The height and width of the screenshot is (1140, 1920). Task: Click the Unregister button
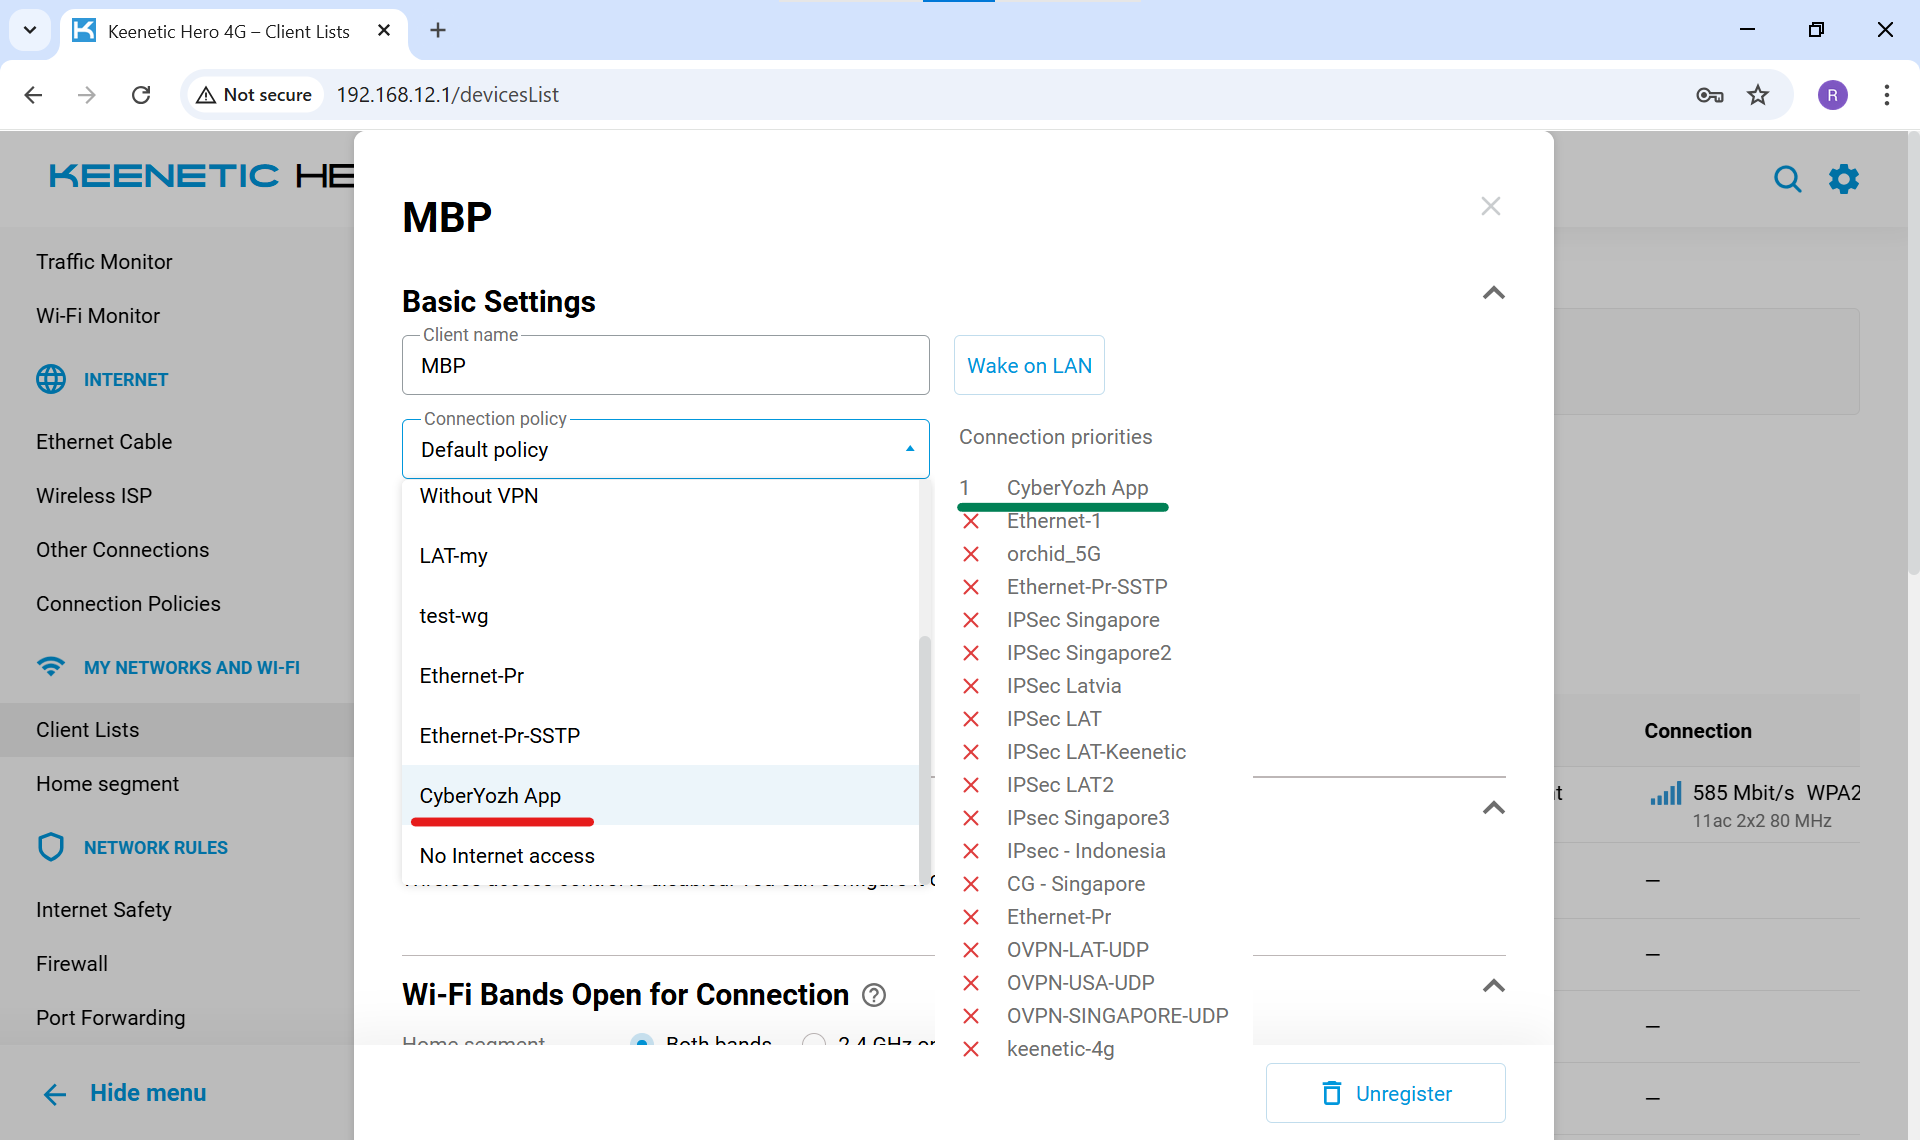pyautogui.click(x=1385, y=1093)
